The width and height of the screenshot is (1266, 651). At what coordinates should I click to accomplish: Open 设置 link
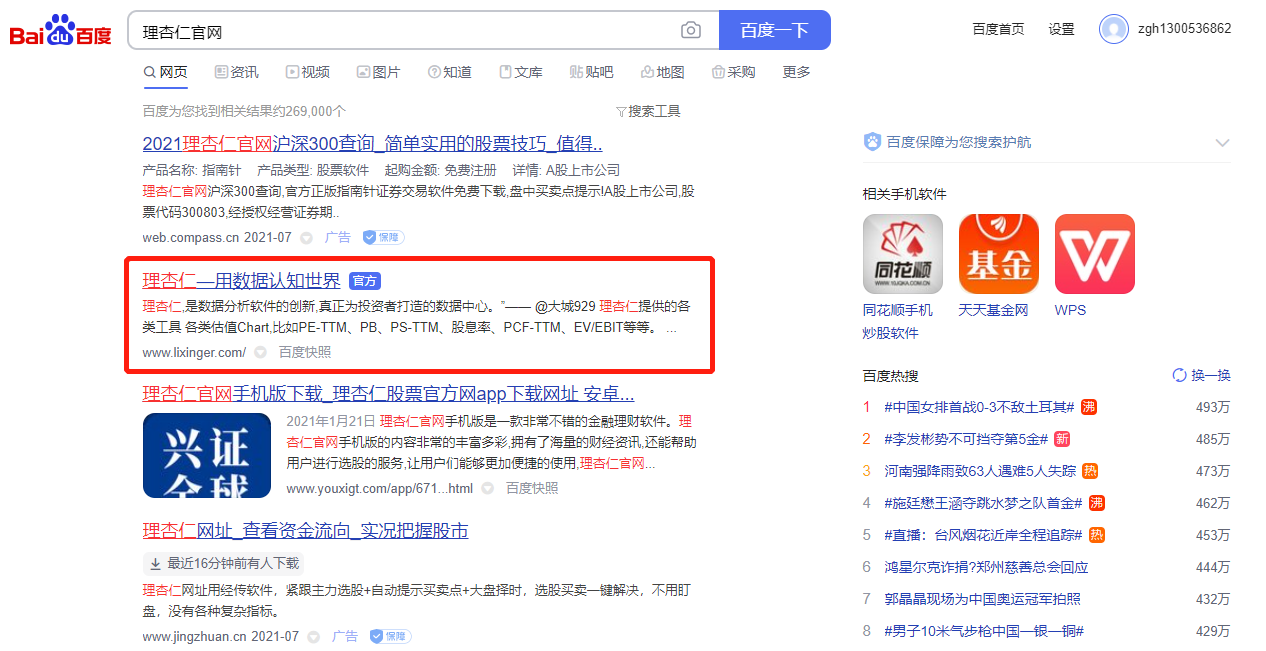pos(1061,29)
